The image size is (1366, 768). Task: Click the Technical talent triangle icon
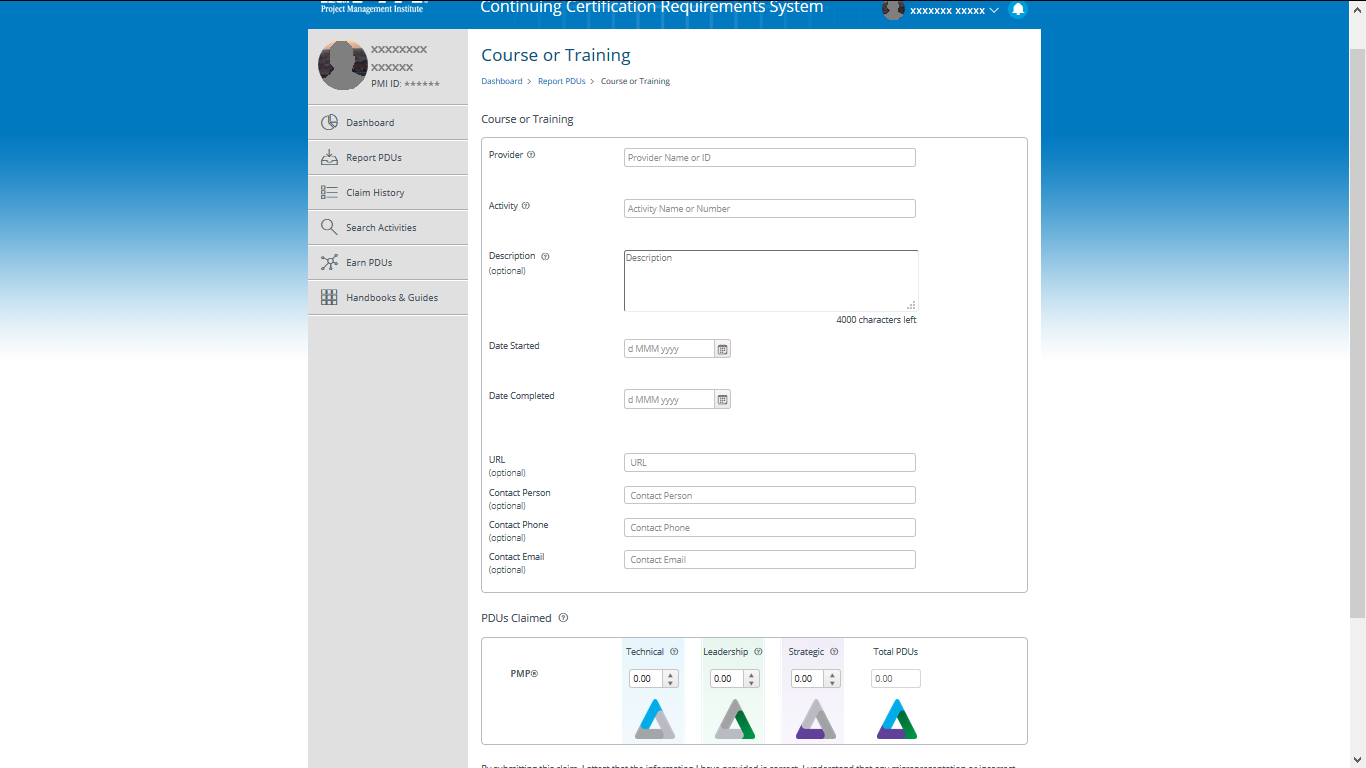[x=655, y=719]
